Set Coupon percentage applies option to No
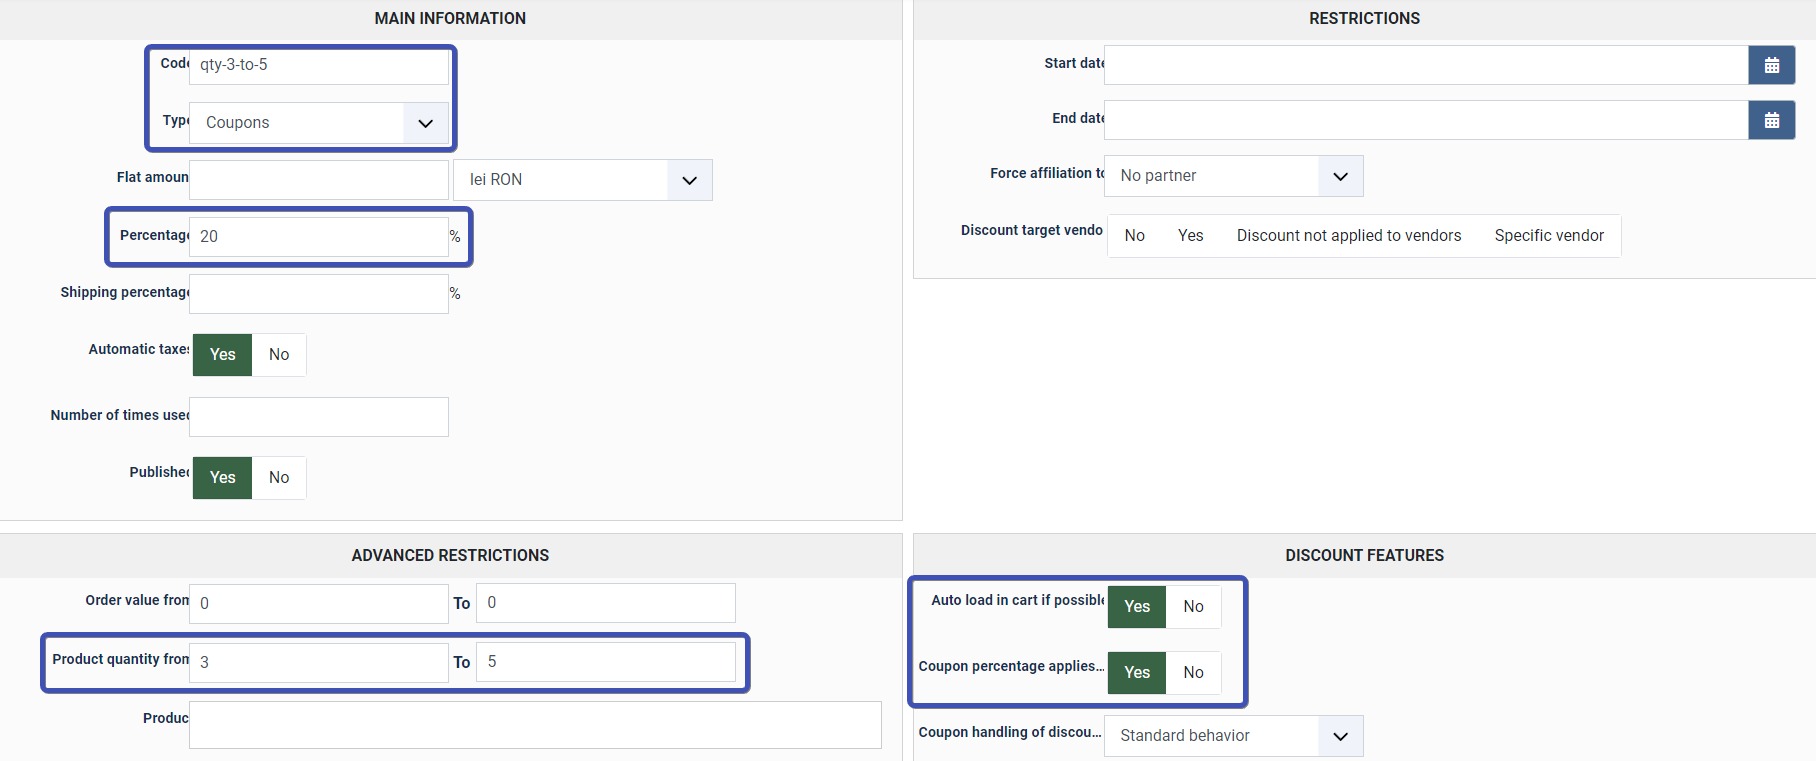 coord(1193,673)
